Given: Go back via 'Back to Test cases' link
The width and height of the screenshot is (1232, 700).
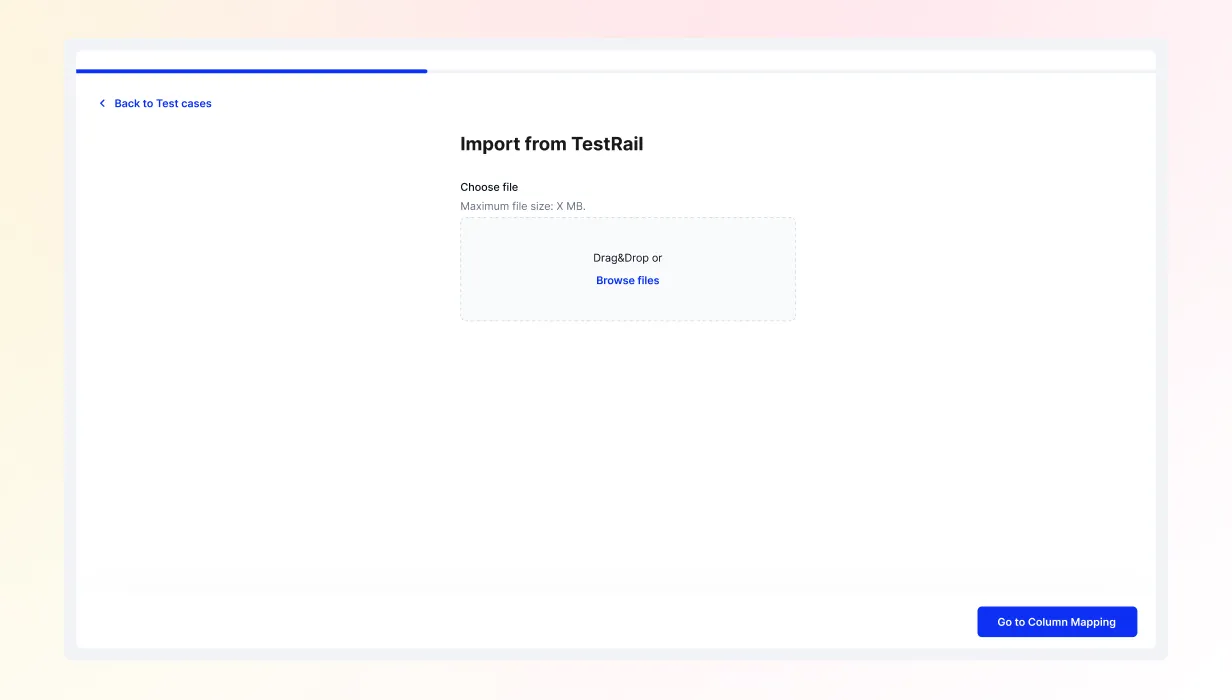Looking at the screenshot, I should [x=163, y=103].
